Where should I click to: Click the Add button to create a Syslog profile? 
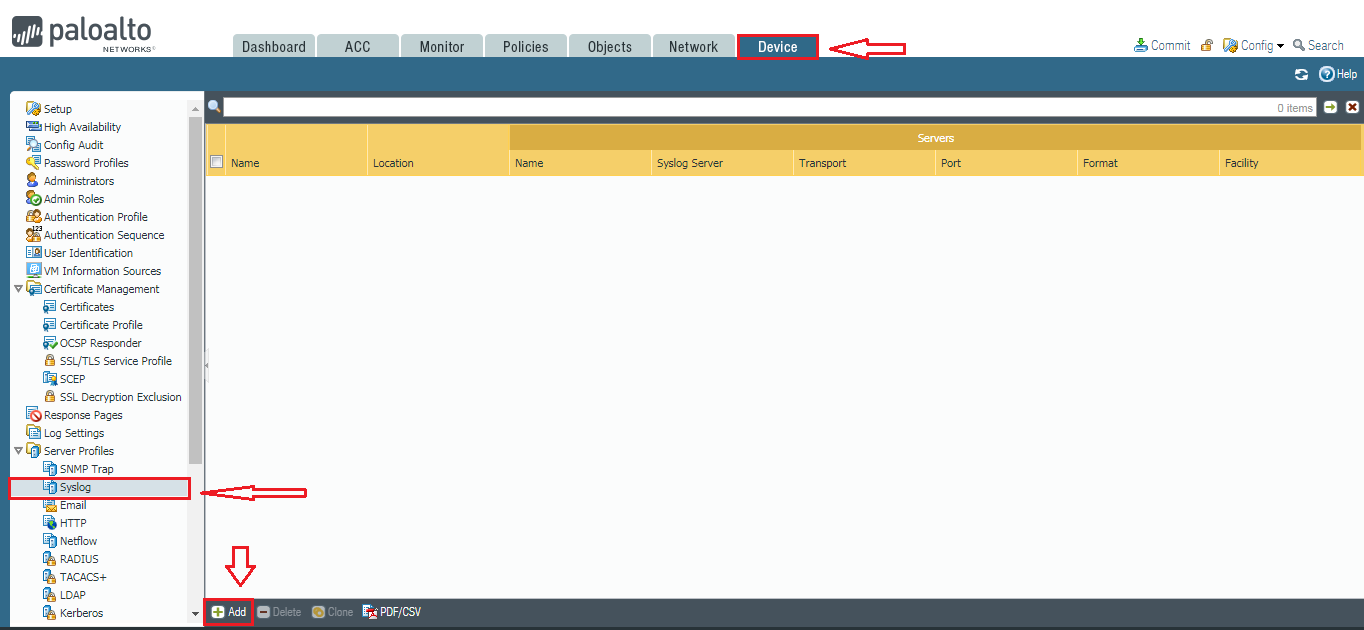228,611
